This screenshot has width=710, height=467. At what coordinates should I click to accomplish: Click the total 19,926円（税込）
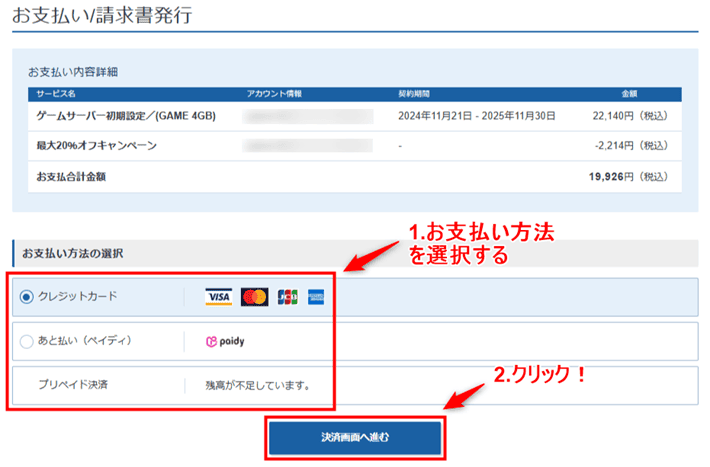pyautogui.click(x=628, y=177)
